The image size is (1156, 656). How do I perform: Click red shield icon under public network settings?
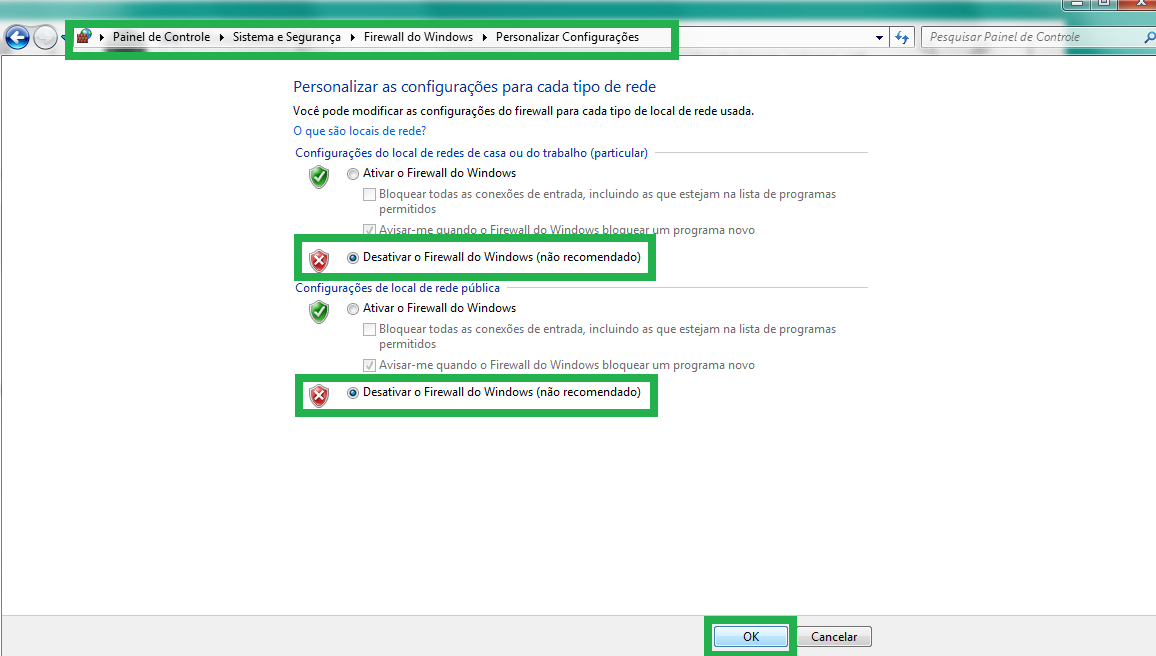point(318,395)
